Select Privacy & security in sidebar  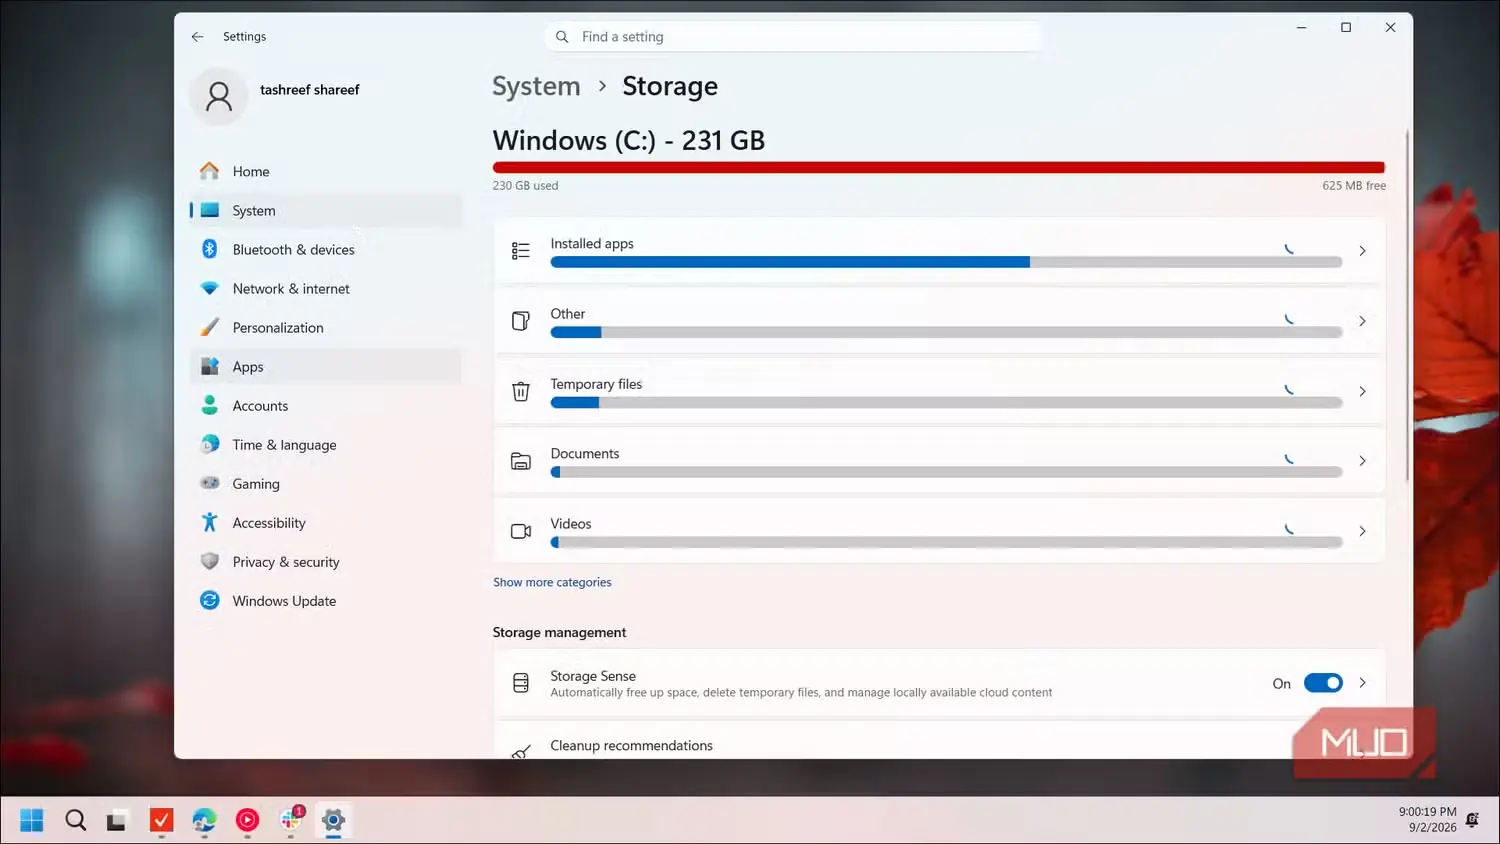click(326, 561)
